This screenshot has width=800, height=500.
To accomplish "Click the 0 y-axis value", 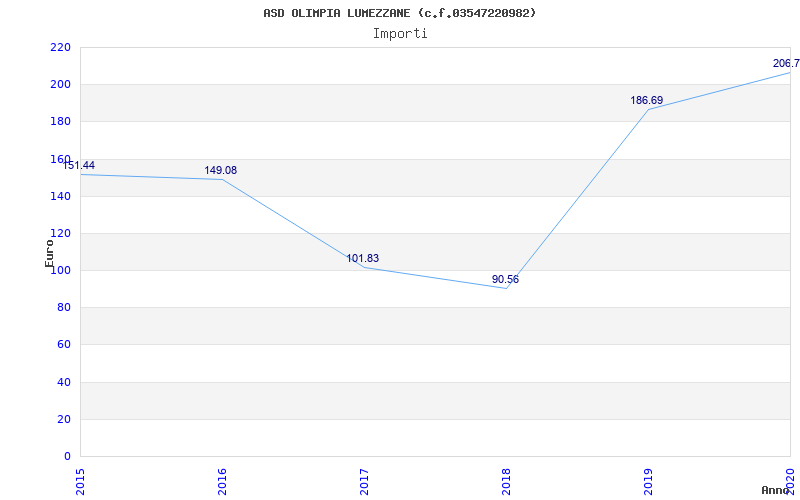I will pyautogui.click(x=67, y=457).
